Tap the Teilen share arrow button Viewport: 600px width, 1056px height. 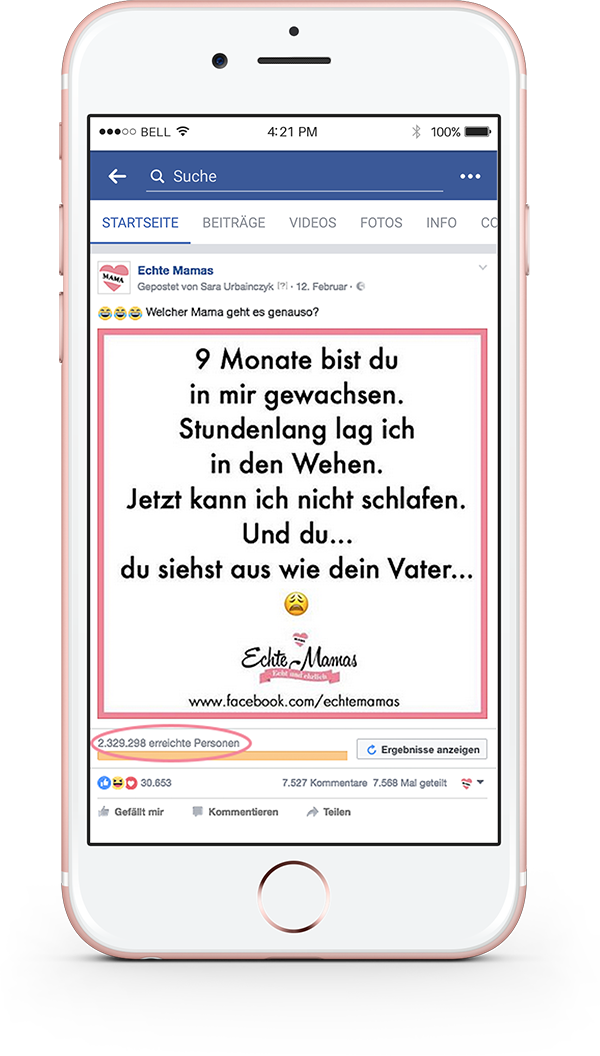[x=329, y=812]
